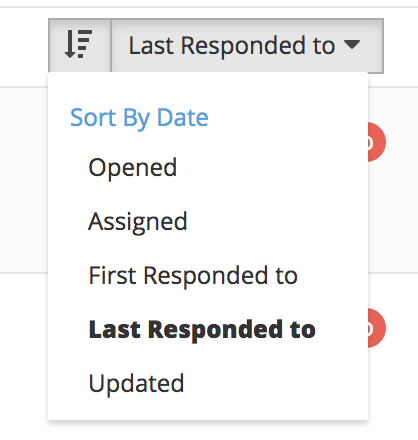Viewport: 418px width, 440px height.
Task: Click the red icon beside Last Responded to option
Action: [377, 328]
